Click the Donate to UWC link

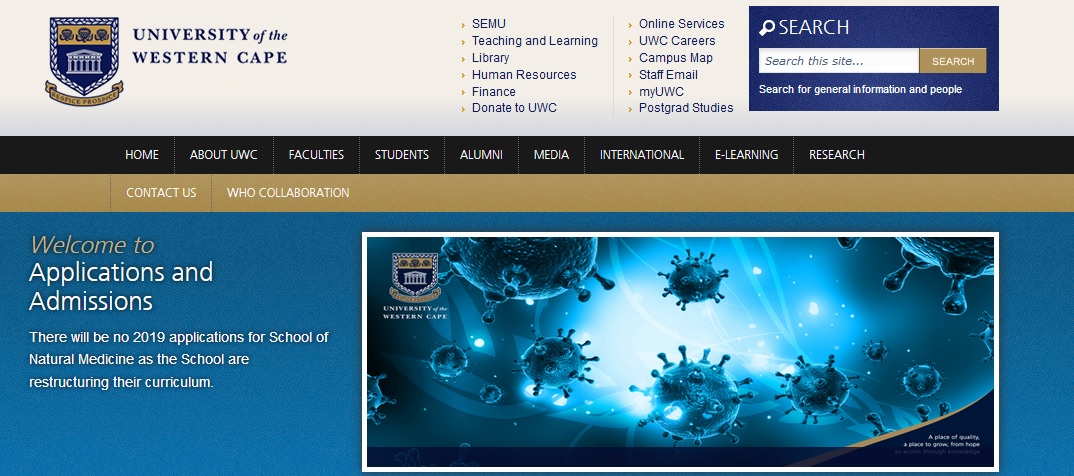pos(514,108)
